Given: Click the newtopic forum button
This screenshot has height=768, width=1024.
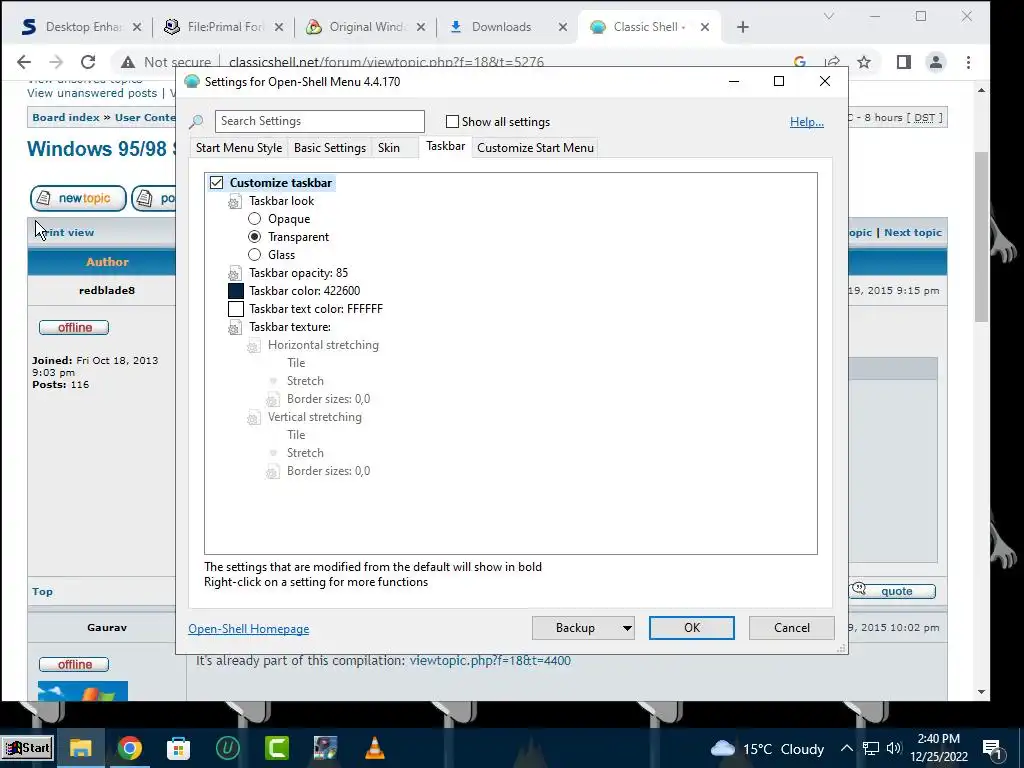Looking at the screenshot, I should [x=78, y=198].
